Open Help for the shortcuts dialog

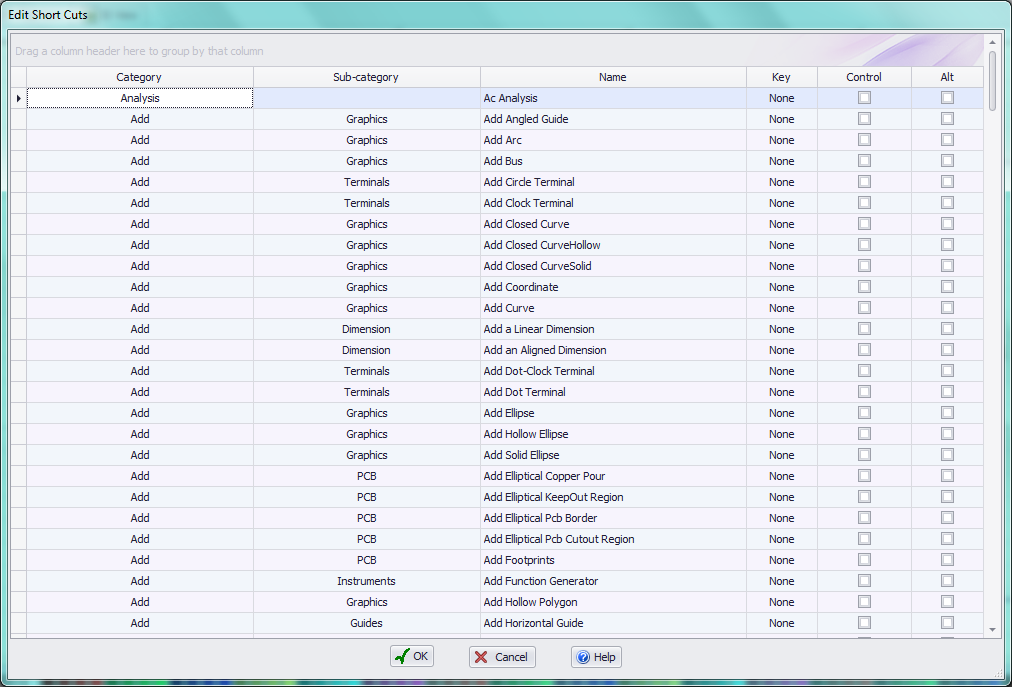596,657
